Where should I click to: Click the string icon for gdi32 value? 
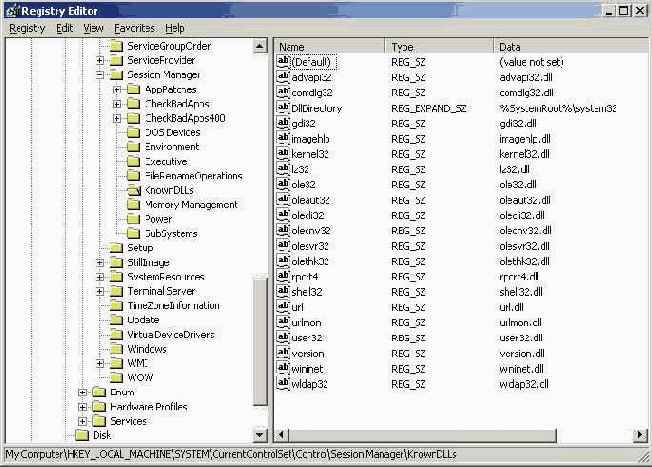pos(283,123)
